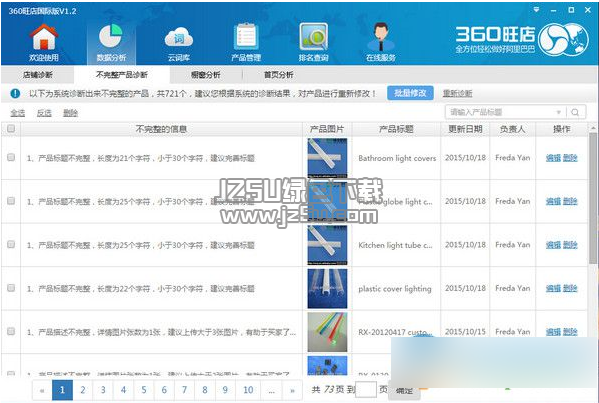
Task: Click the 反选 link
Action: pyautogui.click(x=44, y=113)
